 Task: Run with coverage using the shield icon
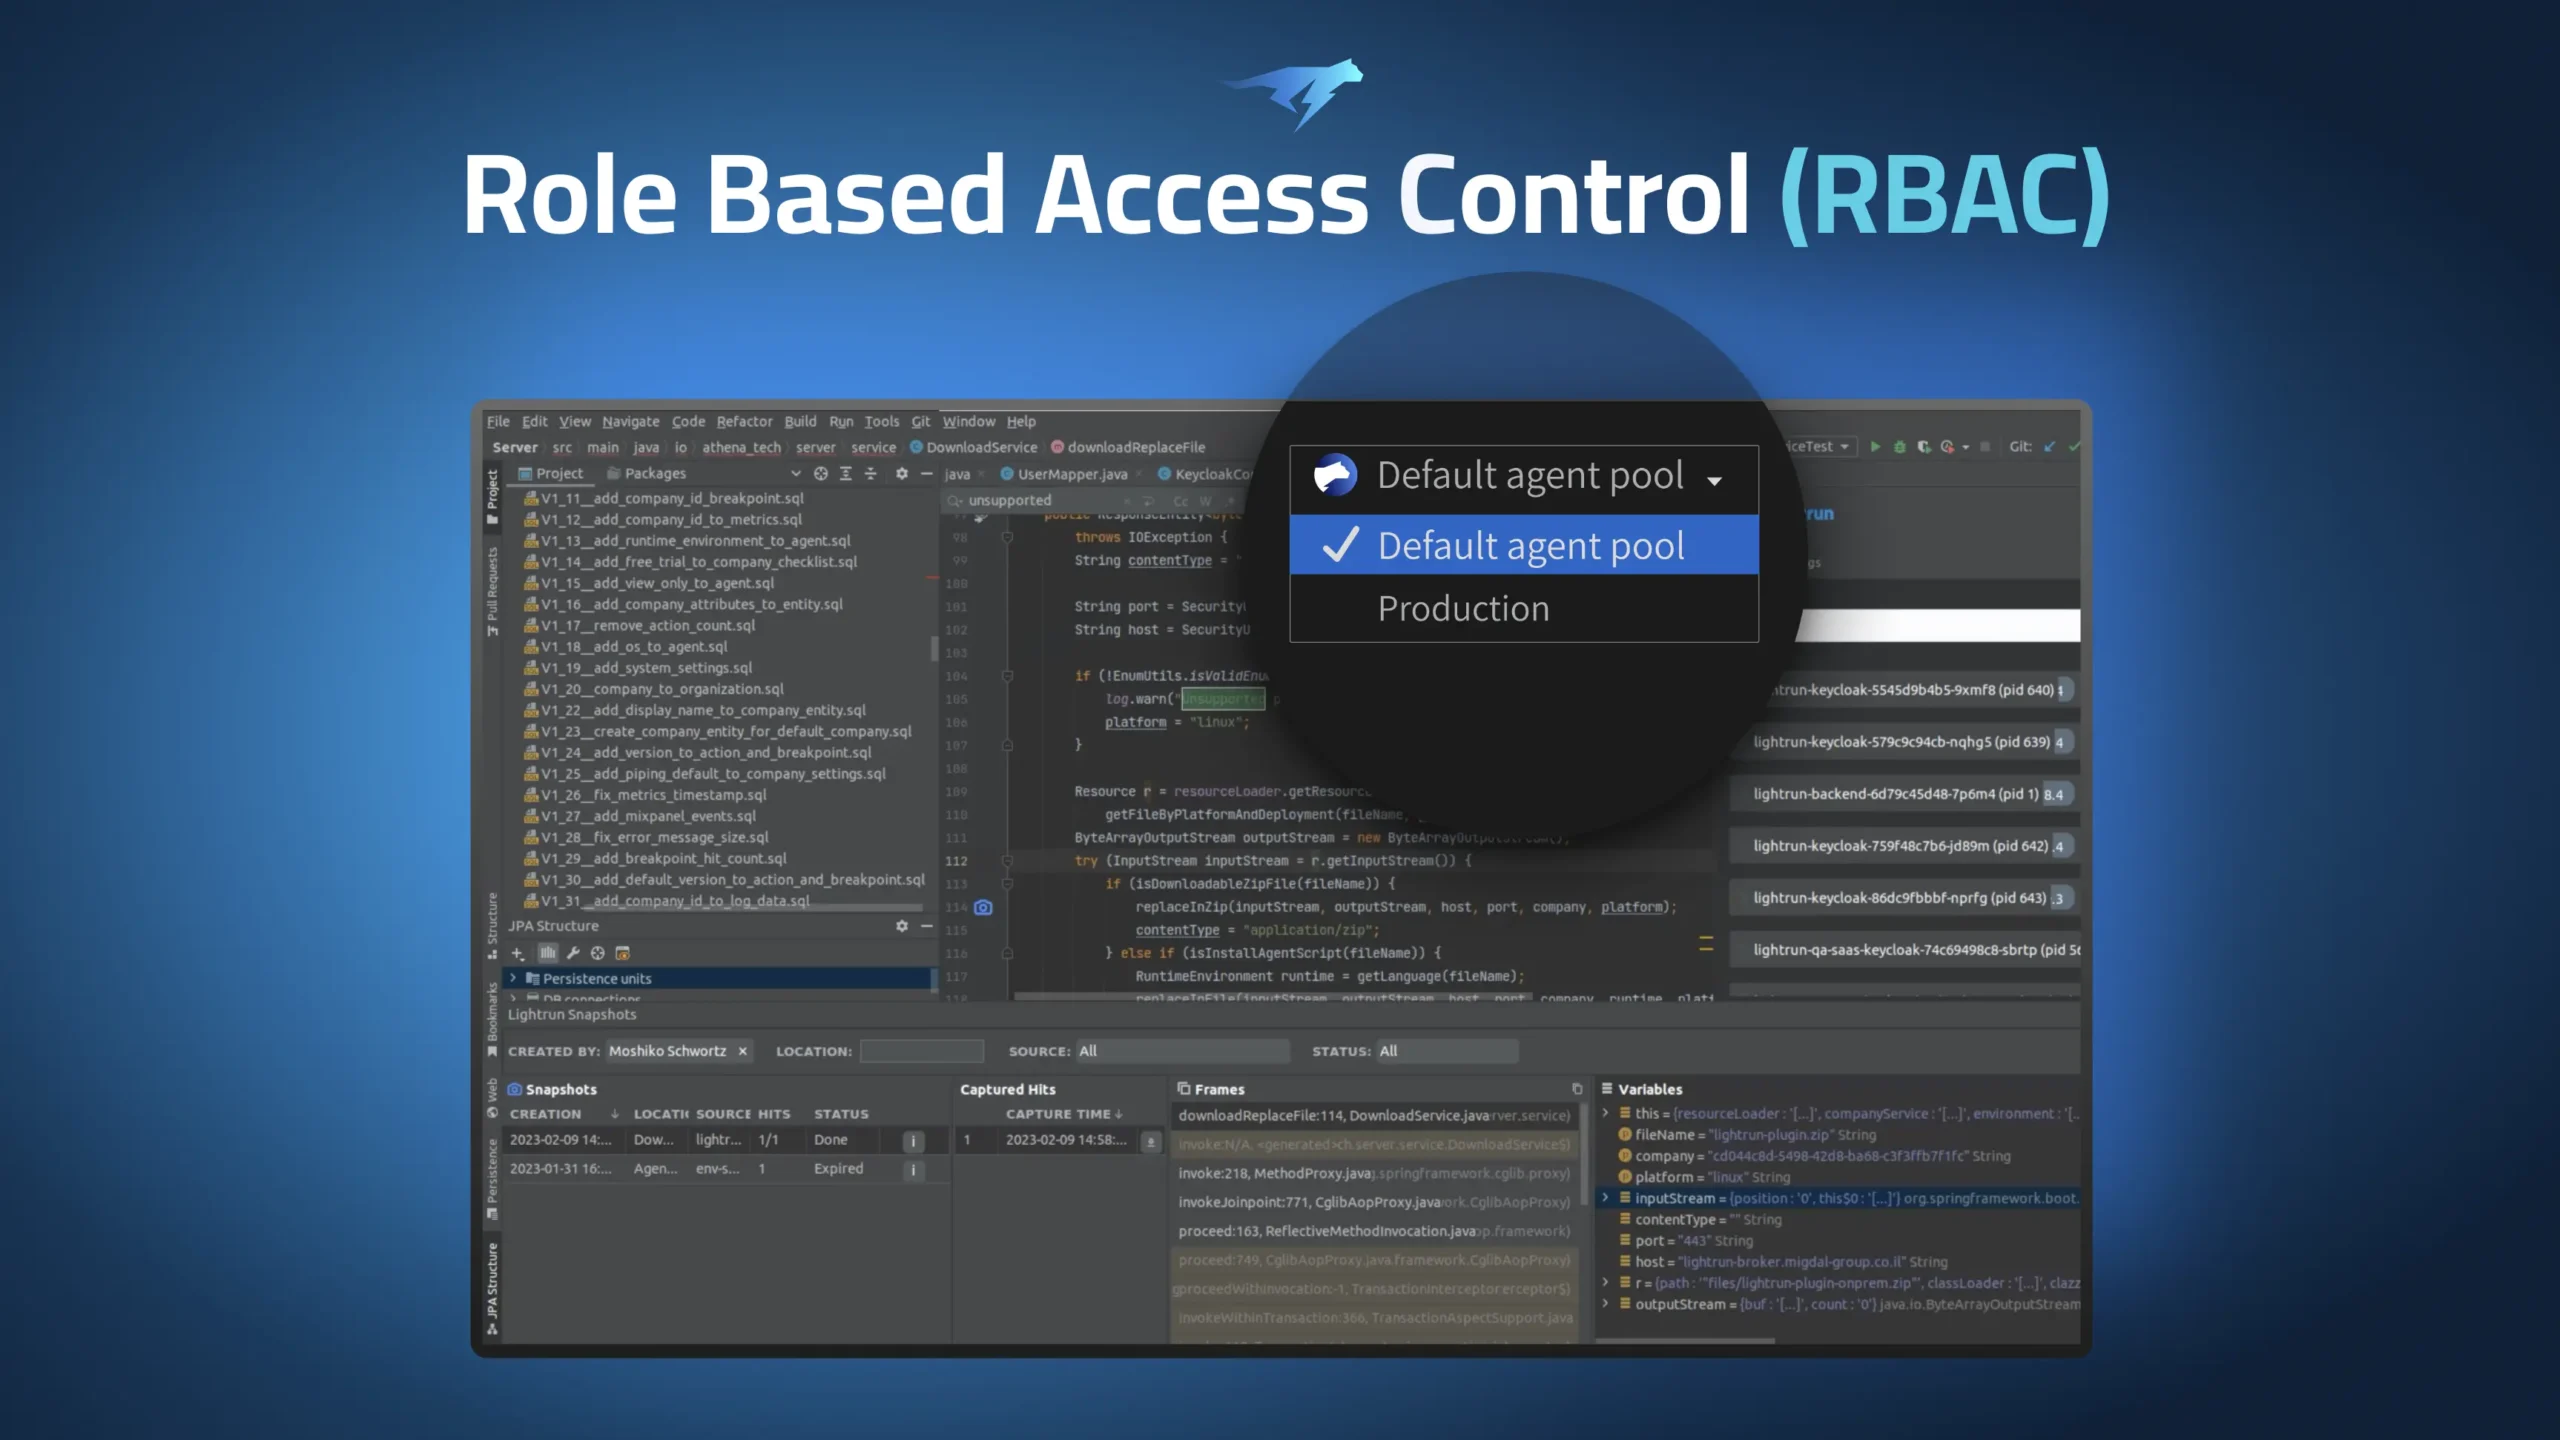click(1924, 446)
